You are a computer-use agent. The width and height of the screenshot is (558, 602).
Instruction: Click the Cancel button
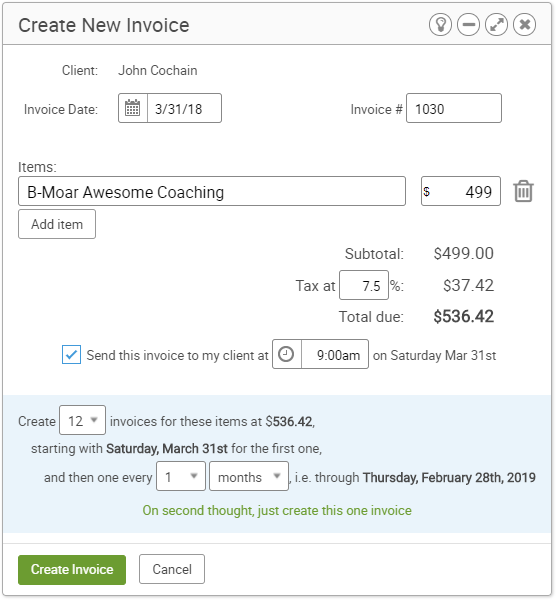[172, 569]
